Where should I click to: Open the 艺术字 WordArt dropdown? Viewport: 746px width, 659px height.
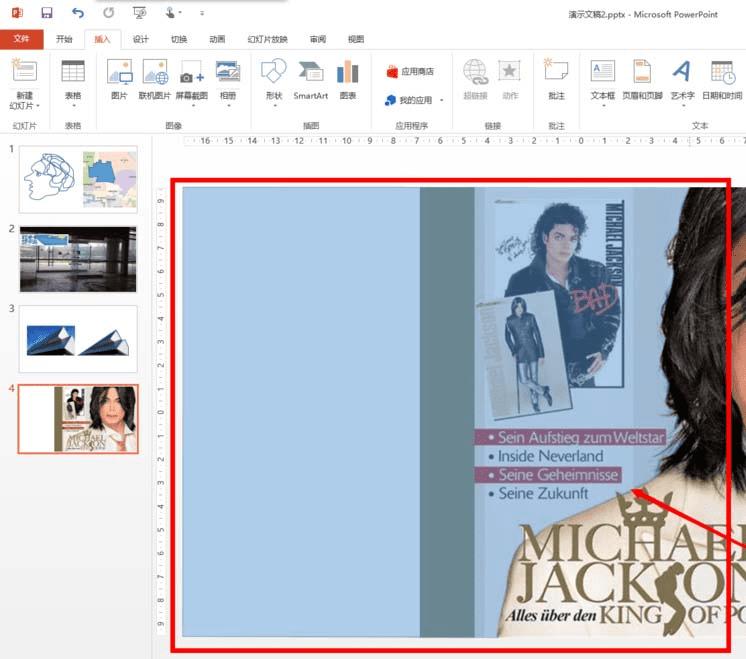click(x=682, y=97)
